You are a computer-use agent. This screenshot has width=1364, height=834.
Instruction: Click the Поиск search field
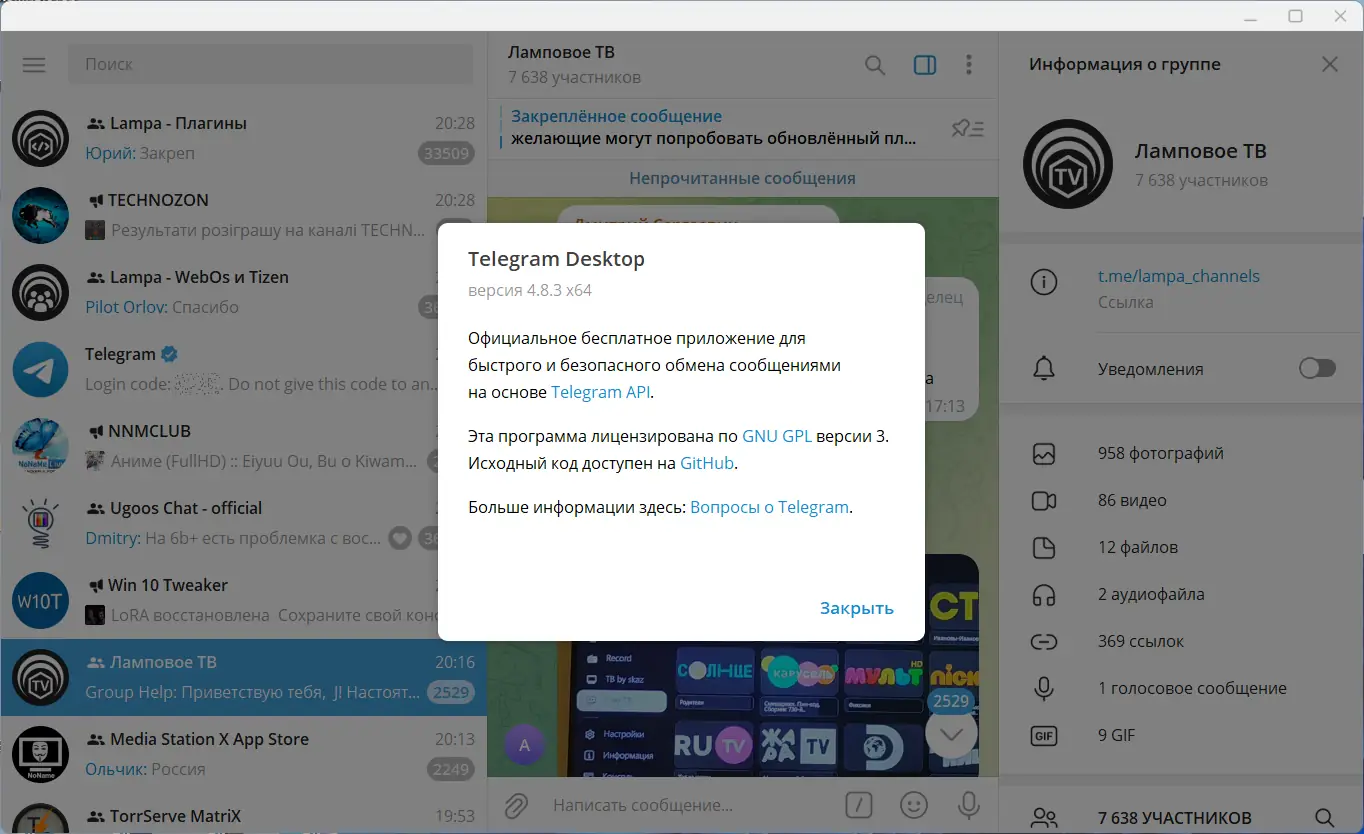(270, 64)
